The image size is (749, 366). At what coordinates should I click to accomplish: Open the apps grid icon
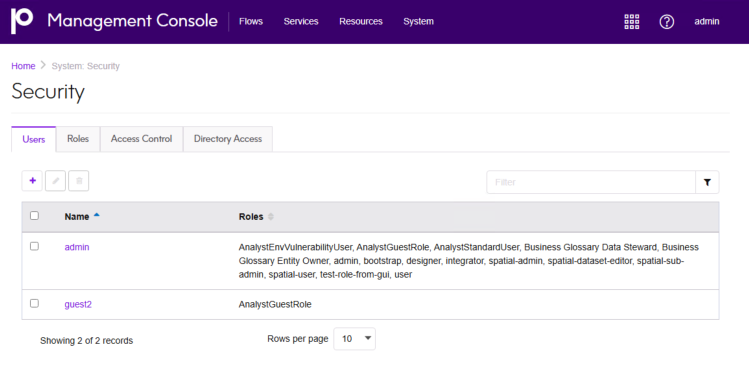pyautogui.click(x=631, y=22)
